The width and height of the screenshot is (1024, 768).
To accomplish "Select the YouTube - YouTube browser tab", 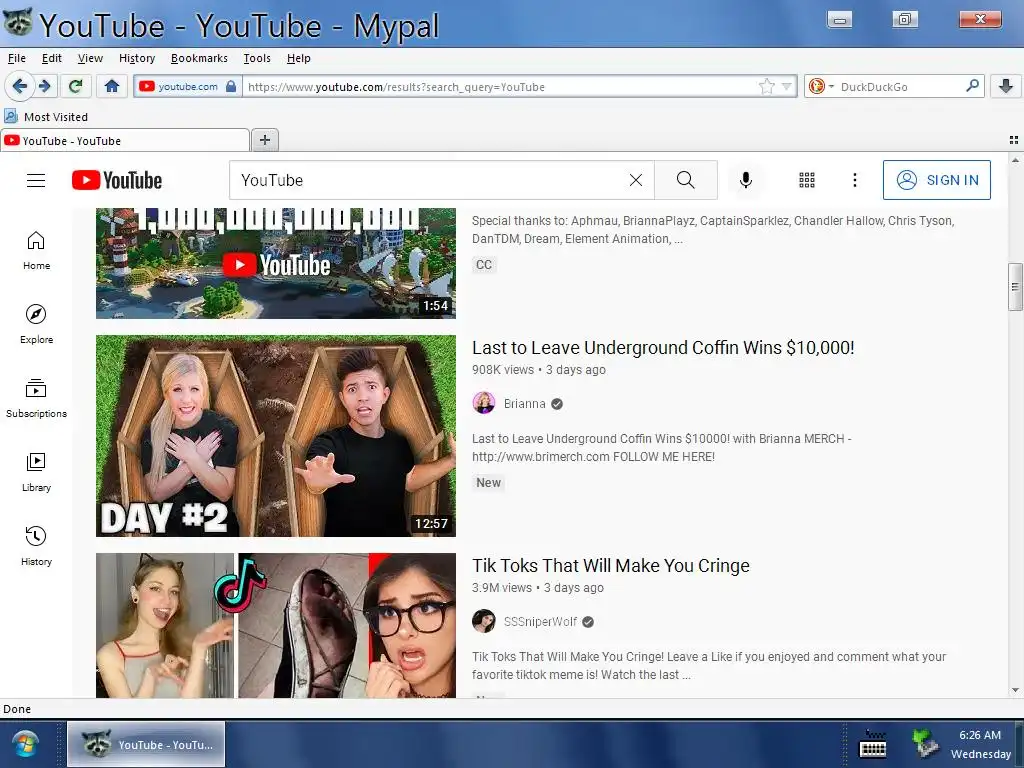I will tap(125, 140).
